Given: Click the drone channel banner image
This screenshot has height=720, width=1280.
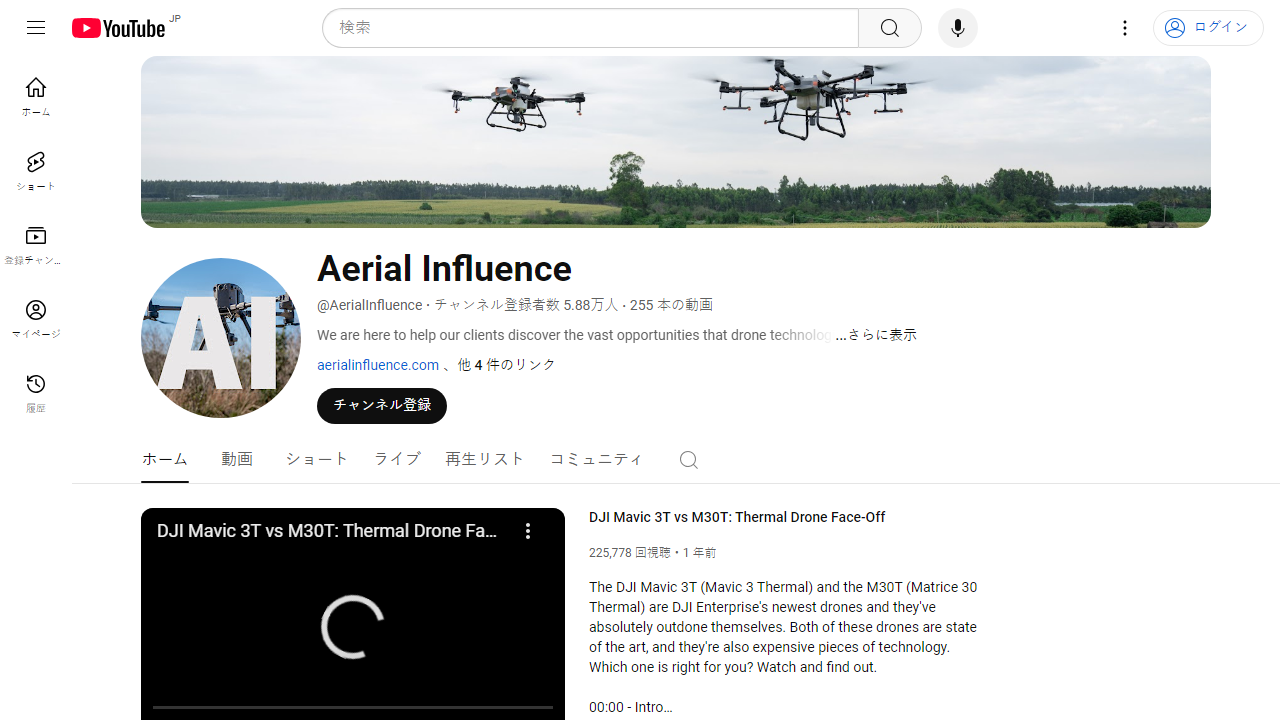Looking at the screenshot, I should pyautogui.click(x=676, y=142).
